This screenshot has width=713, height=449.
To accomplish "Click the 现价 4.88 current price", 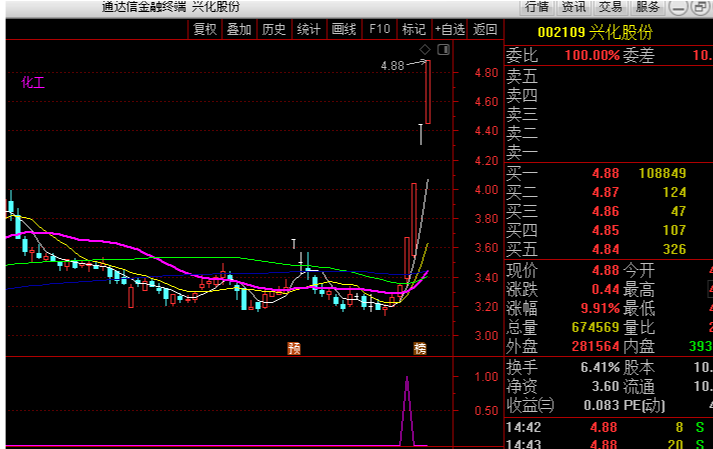I will pos(605,270).
